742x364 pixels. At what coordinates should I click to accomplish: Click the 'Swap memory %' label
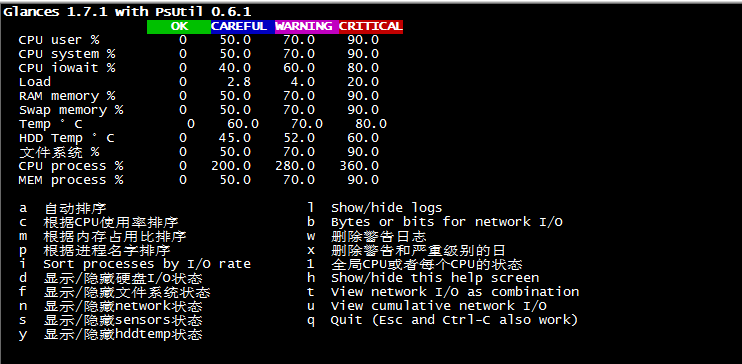(71, 110)
